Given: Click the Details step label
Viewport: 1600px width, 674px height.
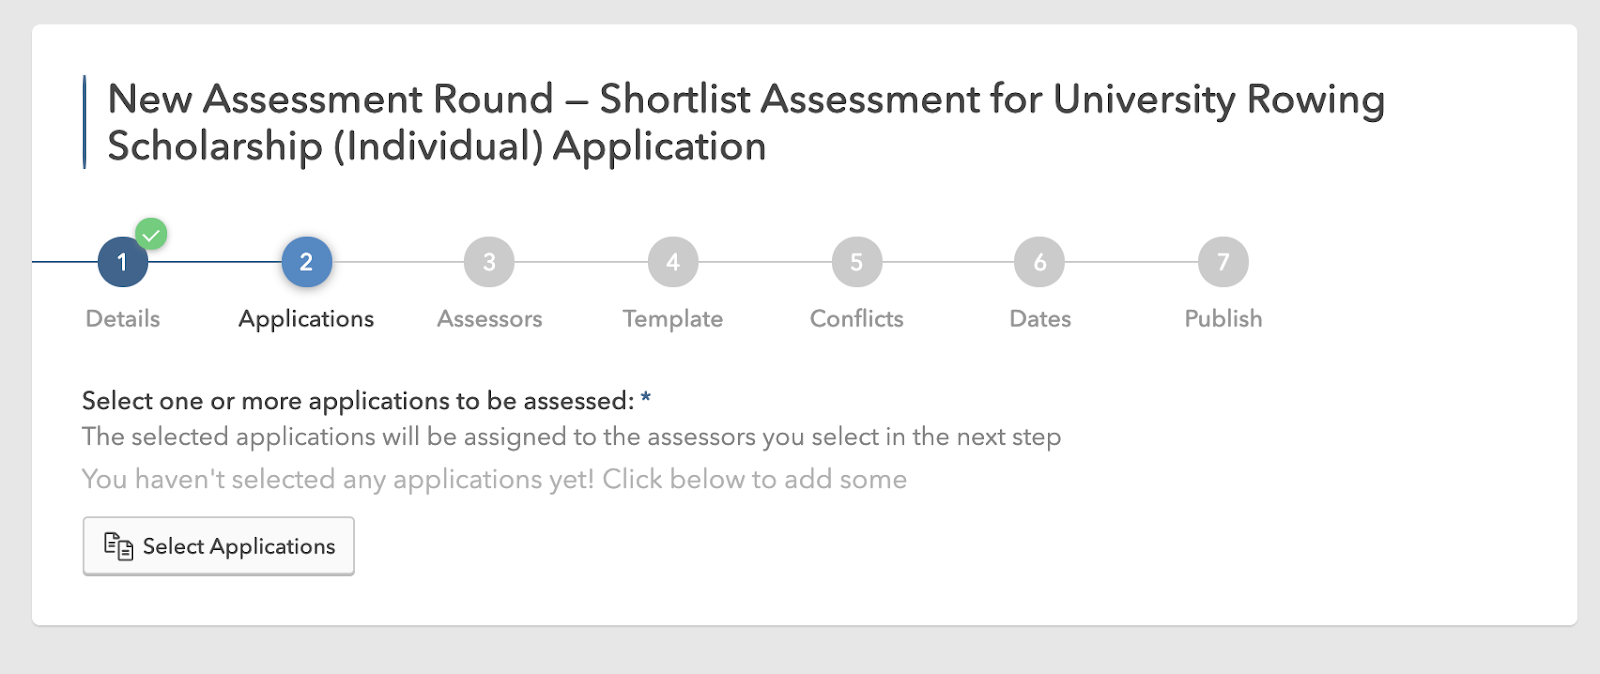Looking at the screenshot, I should coord(123,319).
